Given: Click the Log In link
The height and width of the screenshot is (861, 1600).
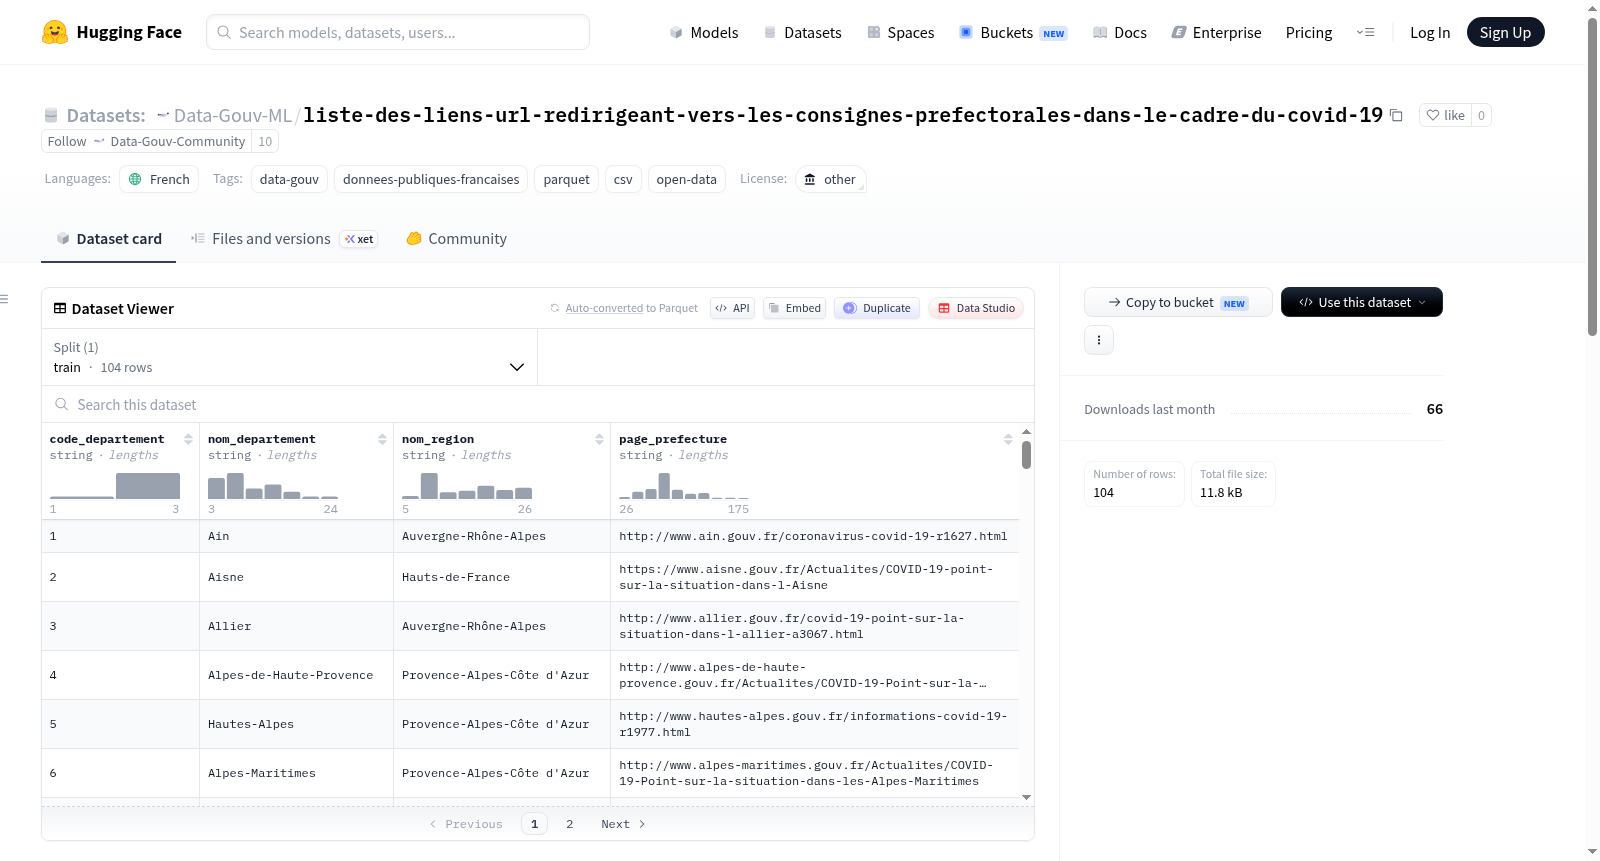Looking at the screenshot, I should coord(1429,32).
